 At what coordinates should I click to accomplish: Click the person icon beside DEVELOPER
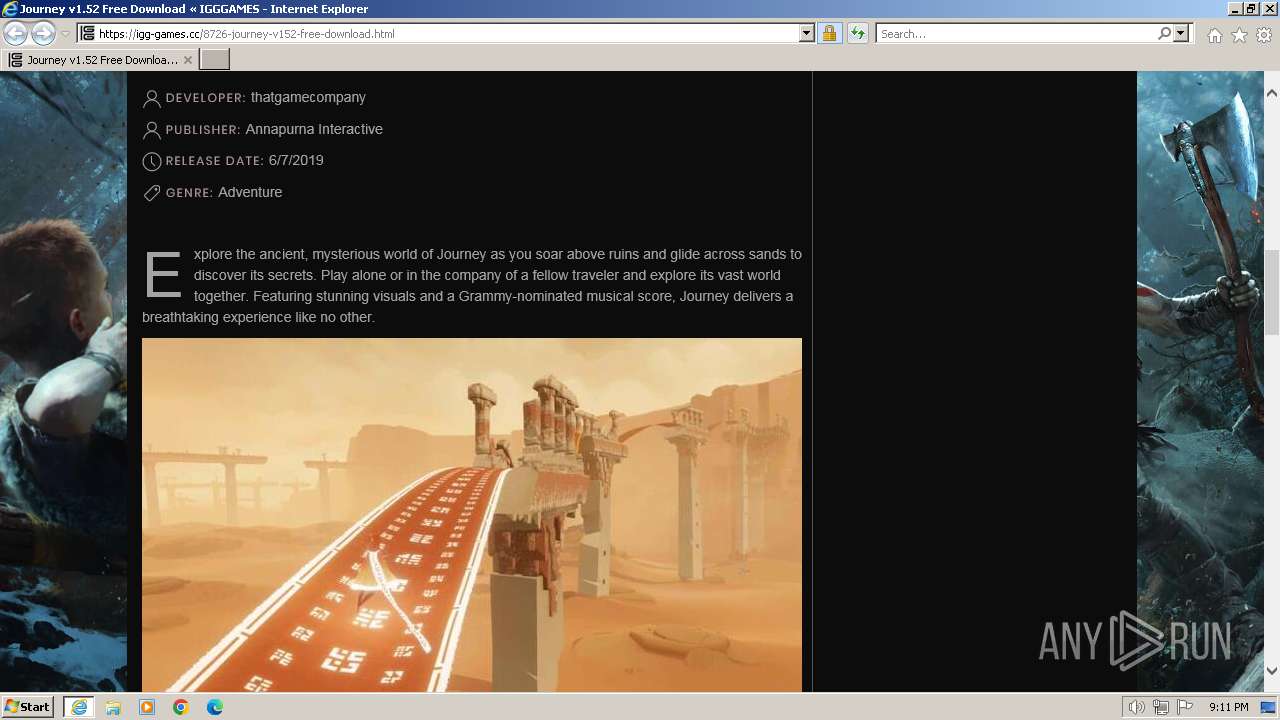(152, 98)
